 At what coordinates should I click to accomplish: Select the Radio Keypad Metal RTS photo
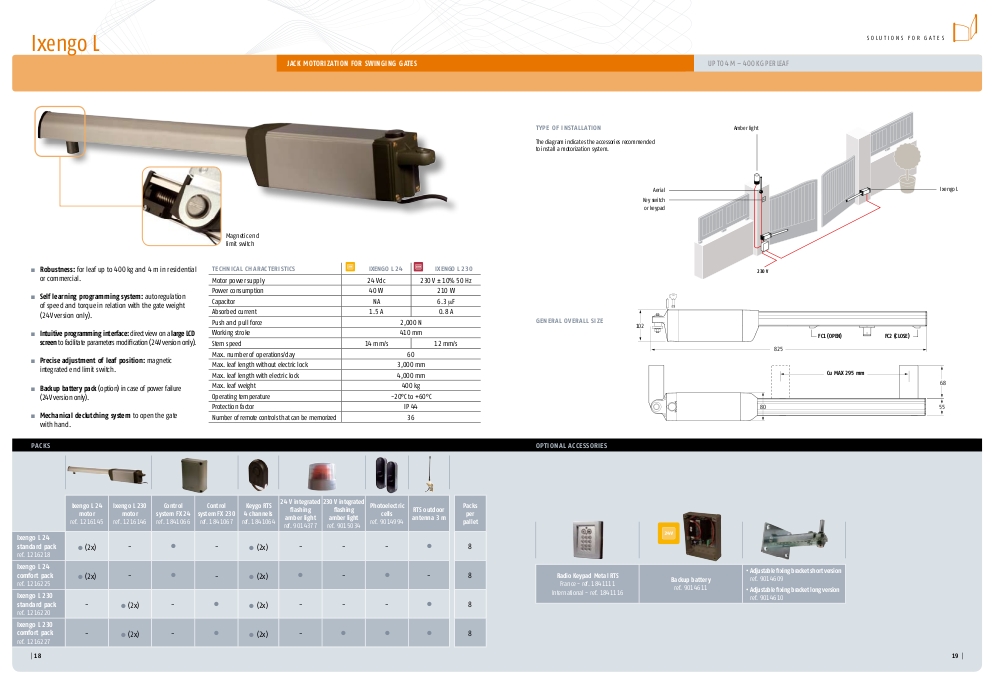588,540
